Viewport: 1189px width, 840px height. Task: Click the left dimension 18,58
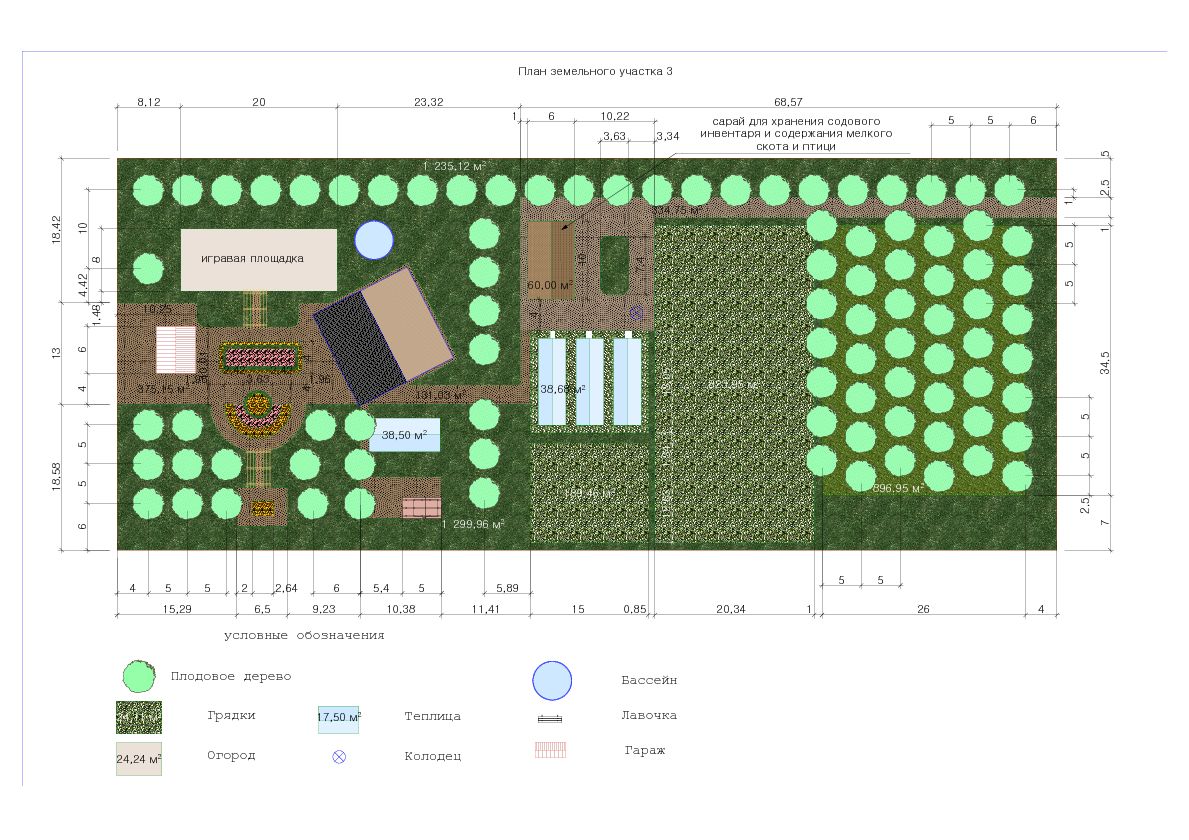(55, 477)
